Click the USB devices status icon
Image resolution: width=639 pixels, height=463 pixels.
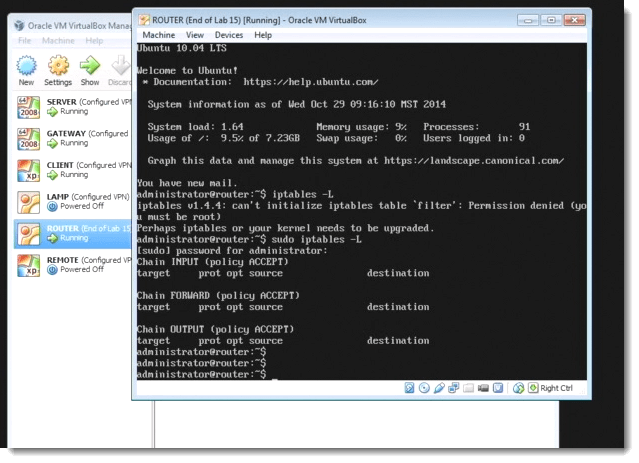439,388
